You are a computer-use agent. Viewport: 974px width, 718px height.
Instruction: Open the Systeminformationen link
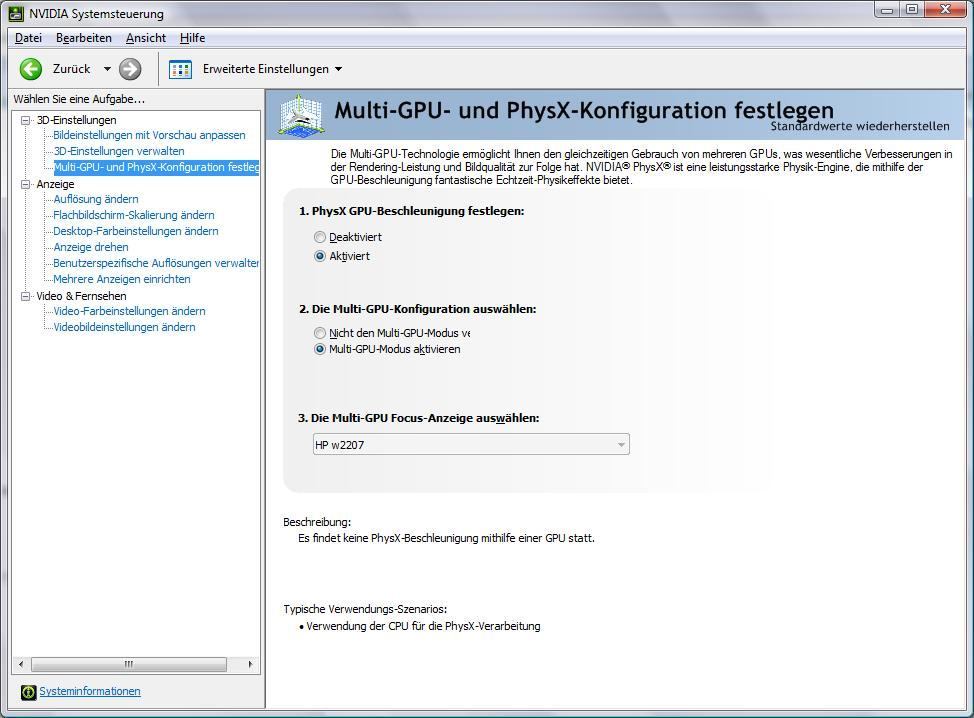(x=90, y=691)
